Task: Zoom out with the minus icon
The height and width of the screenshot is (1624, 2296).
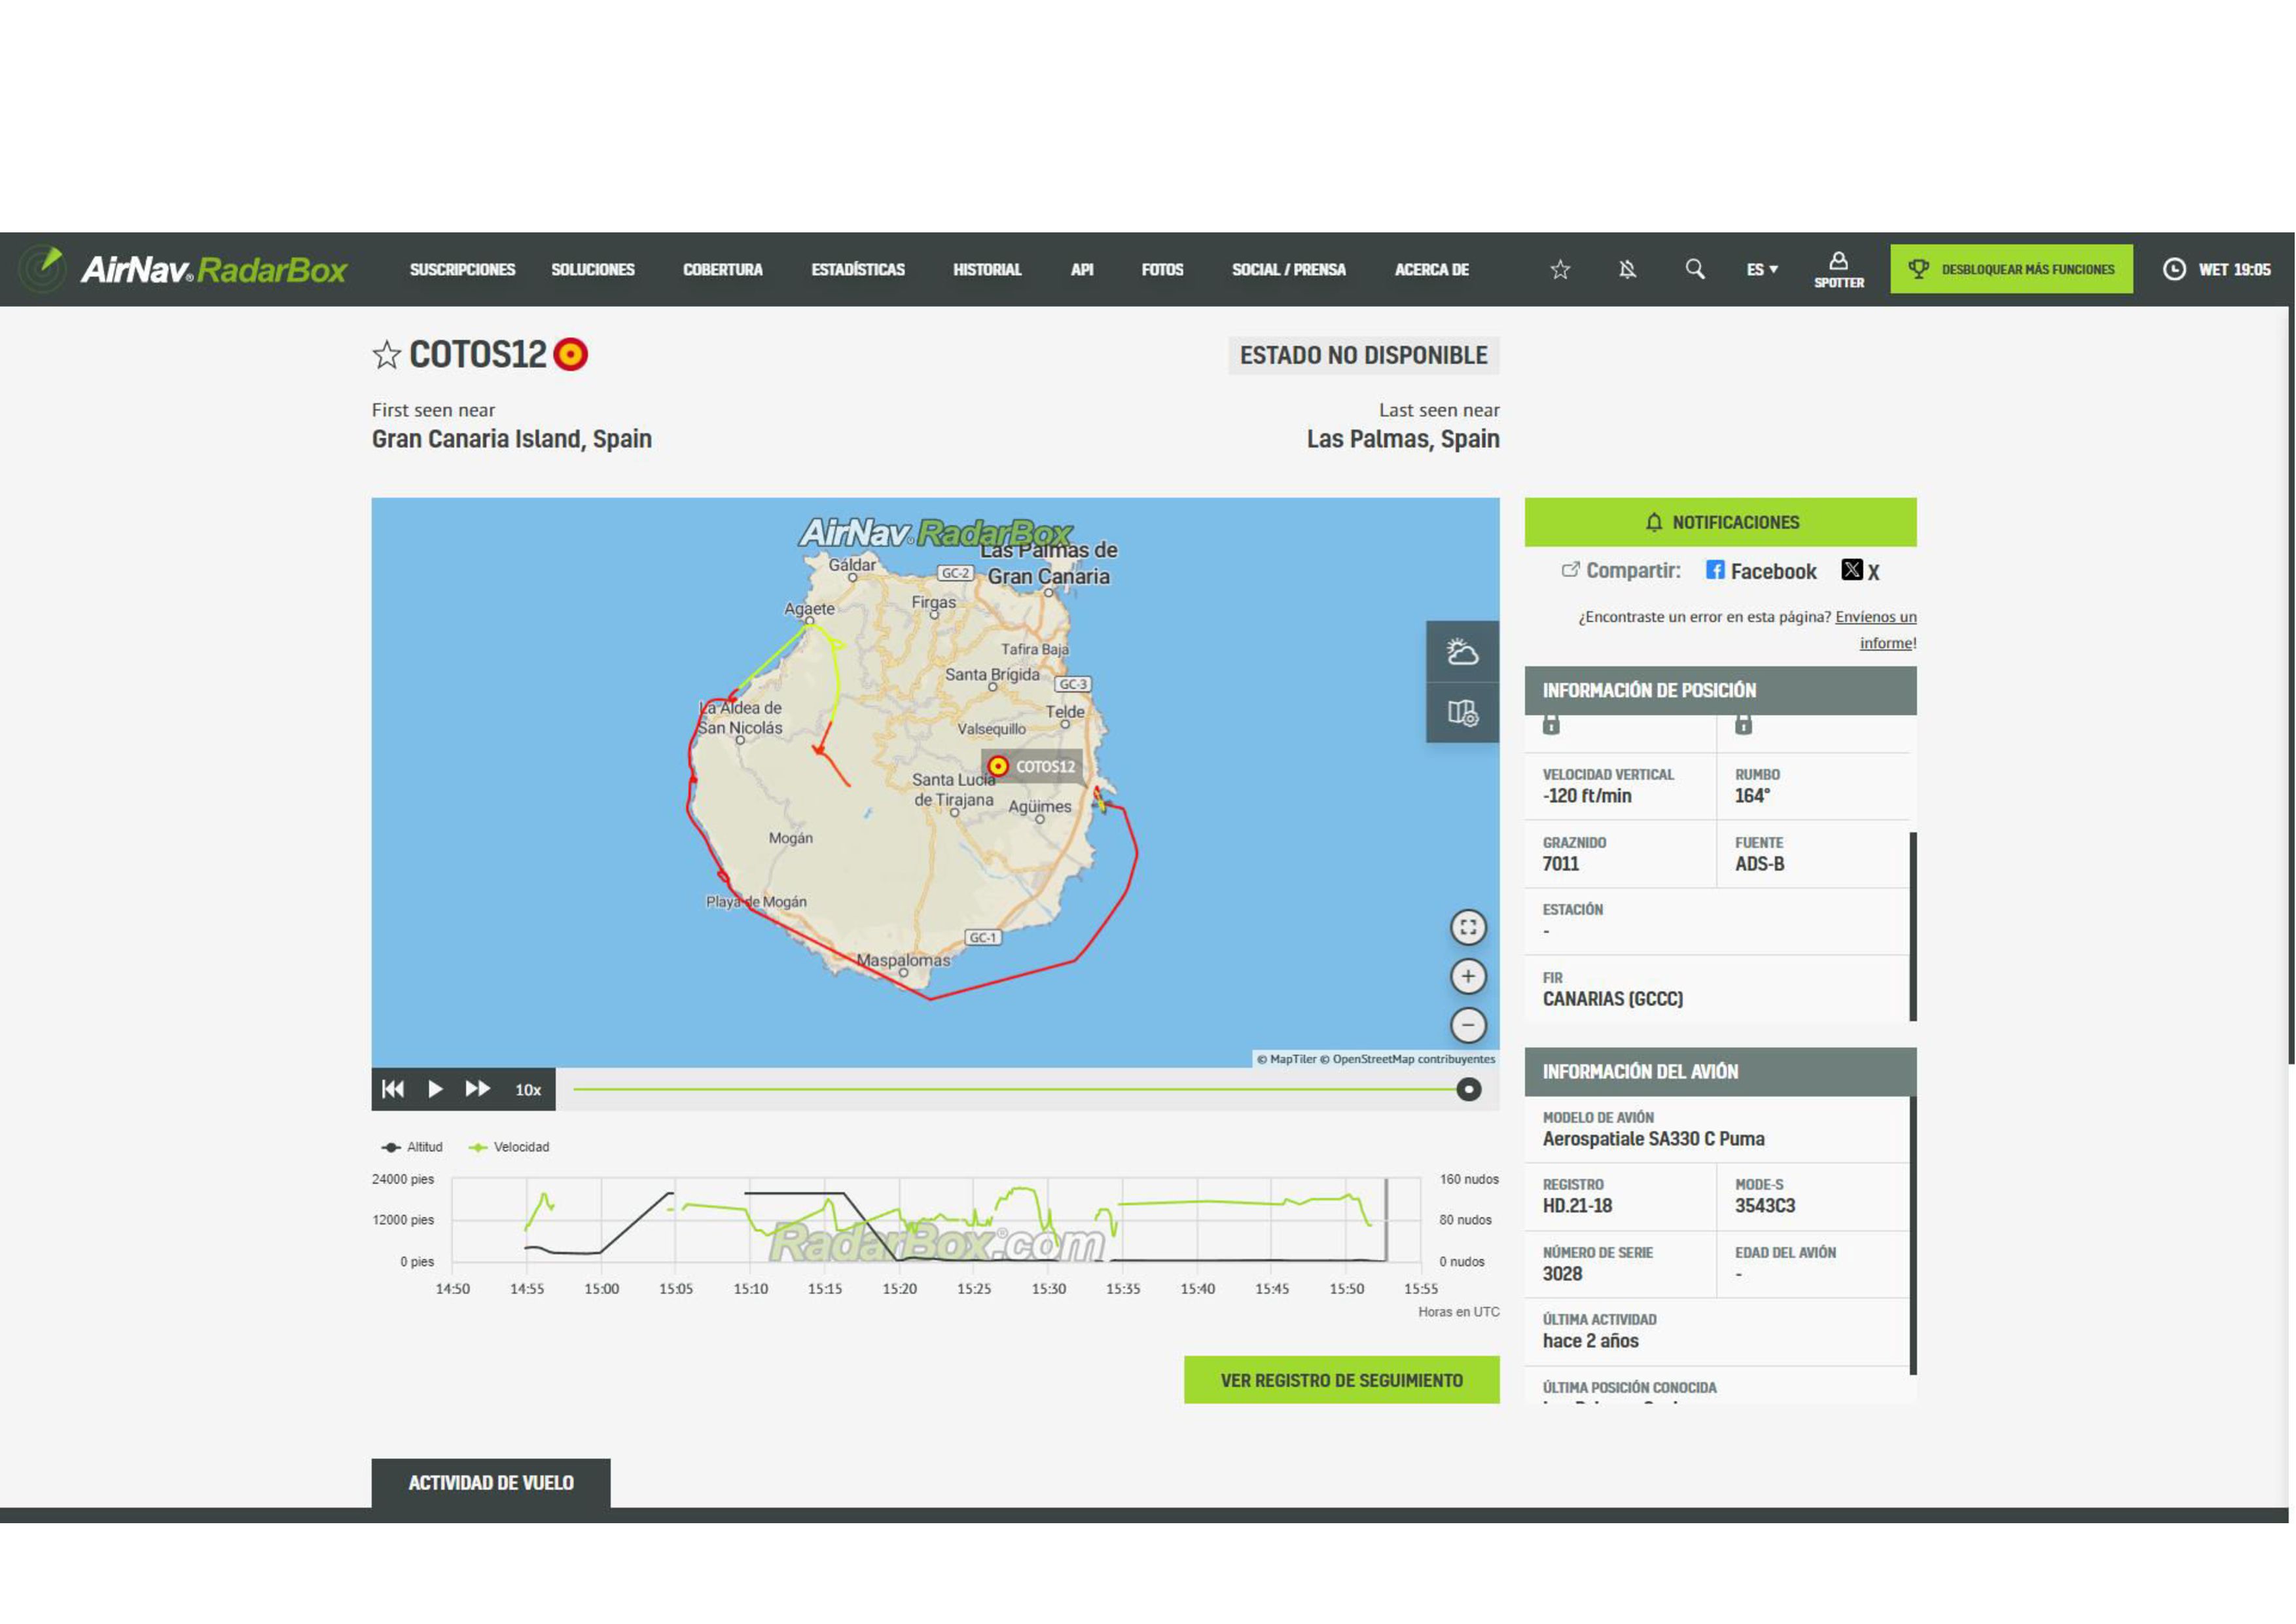Action: tap(1467, 1025)
